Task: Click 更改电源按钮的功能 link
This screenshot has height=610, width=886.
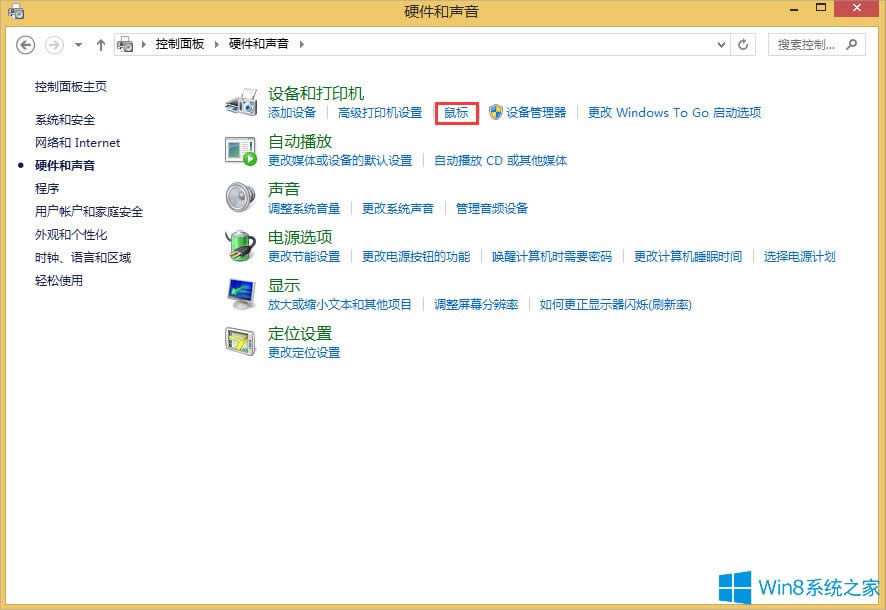Action: pyautogui.click(x=416, y=257)
